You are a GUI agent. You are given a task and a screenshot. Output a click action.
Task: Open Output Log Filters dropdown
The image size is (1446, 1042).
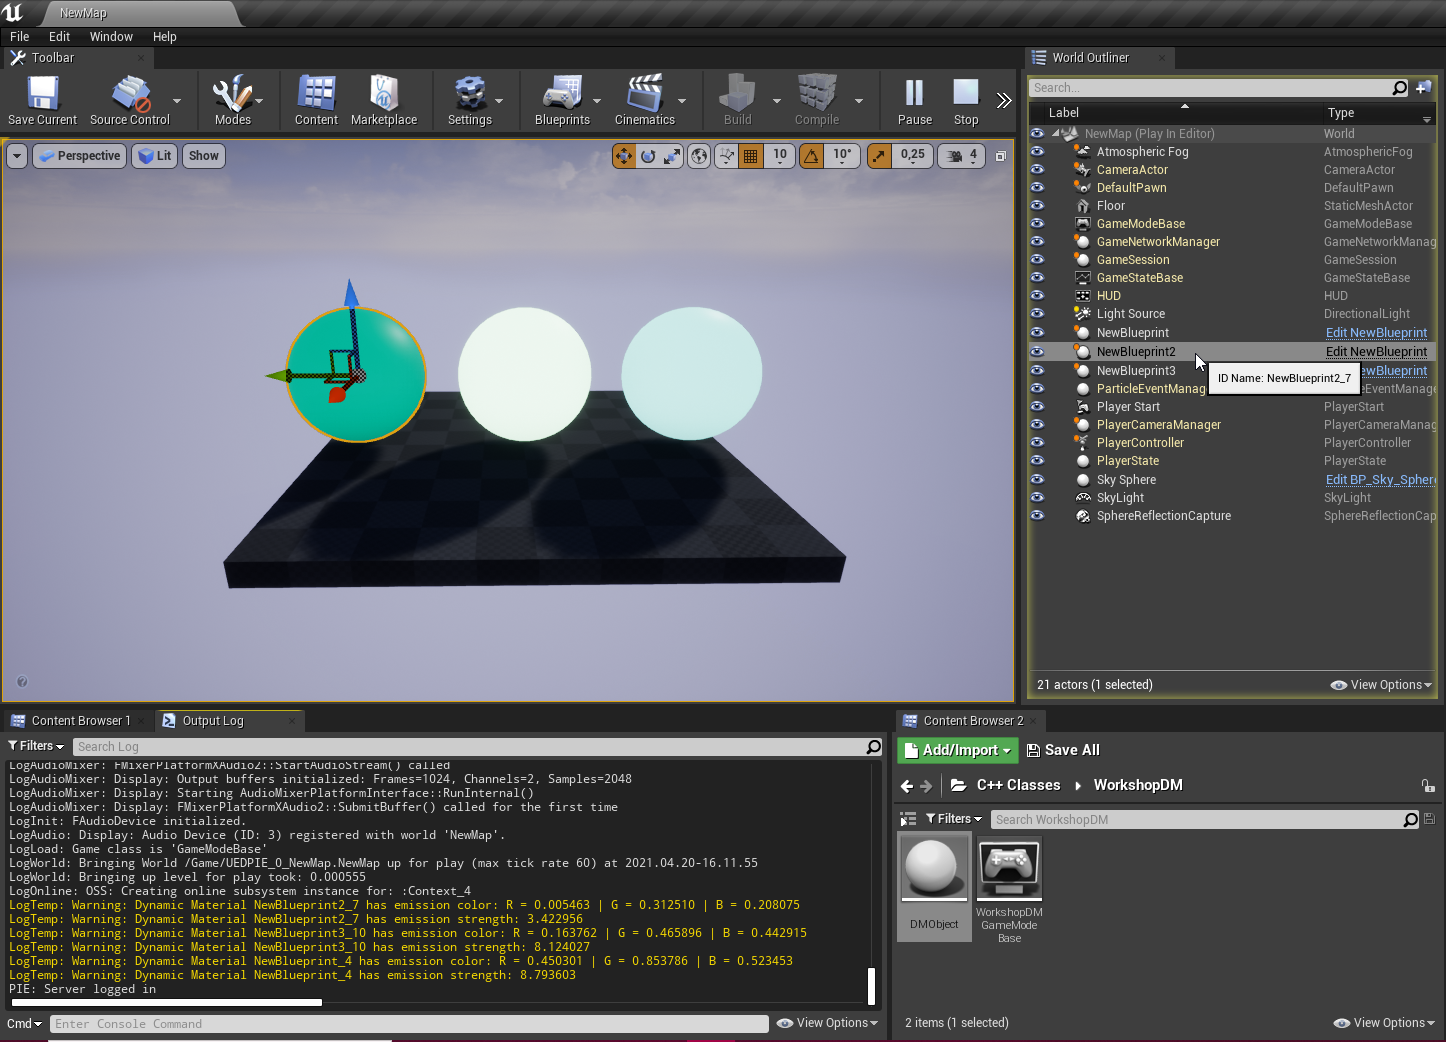click(x=36, y=746)
